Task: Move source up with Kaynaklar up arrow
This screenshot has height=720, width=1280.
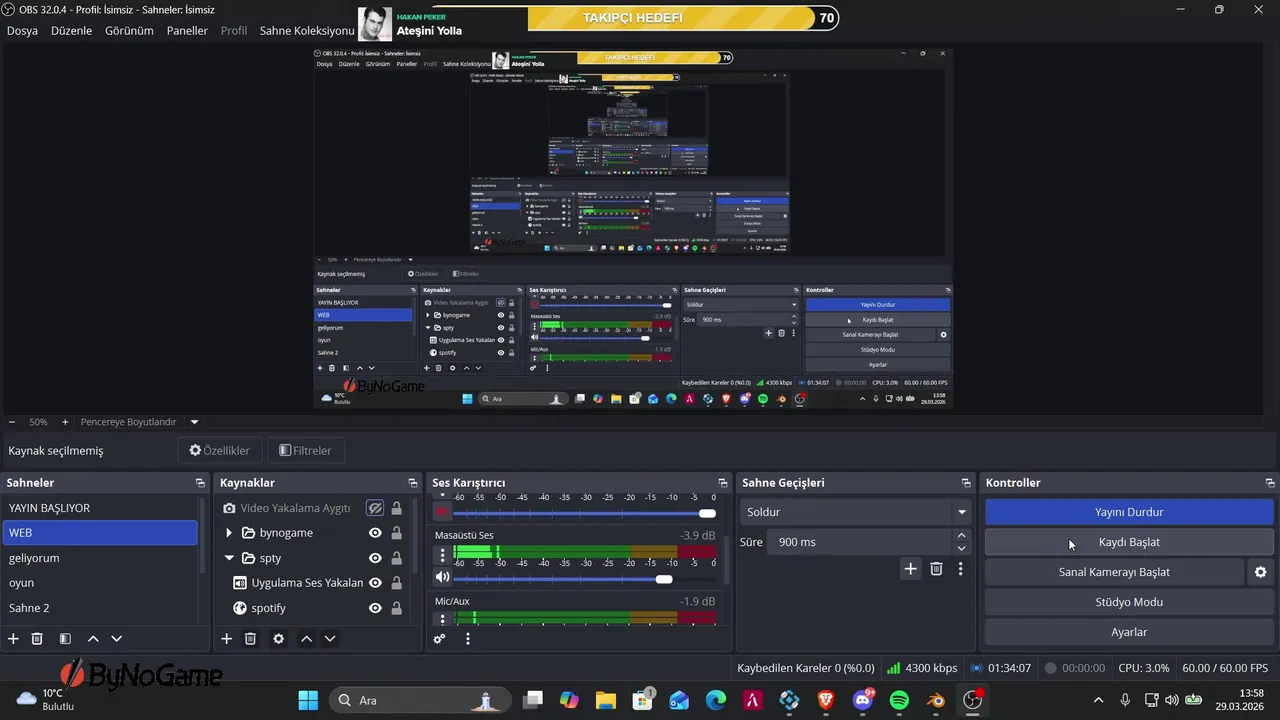Action: click(x=306, y=638)
